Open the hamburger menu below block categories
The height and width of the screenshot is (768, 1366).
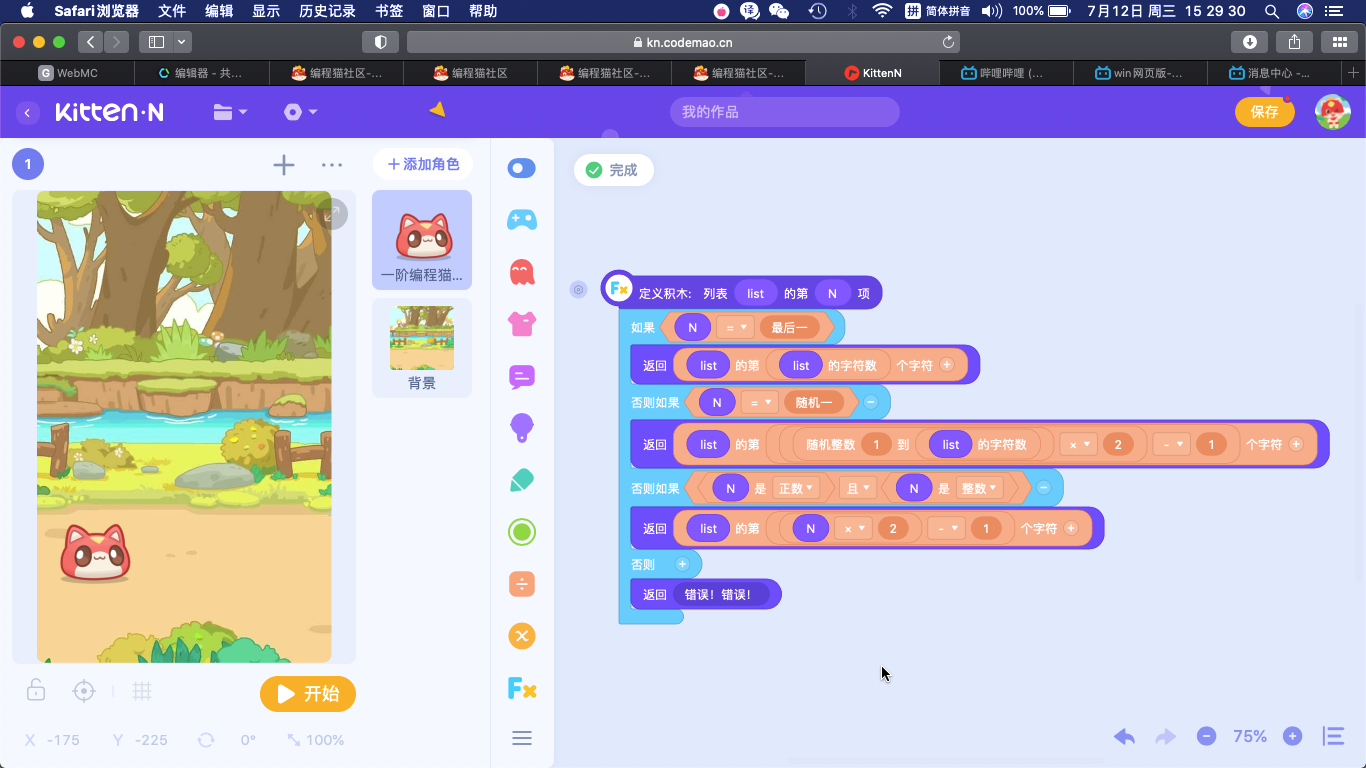522,738
